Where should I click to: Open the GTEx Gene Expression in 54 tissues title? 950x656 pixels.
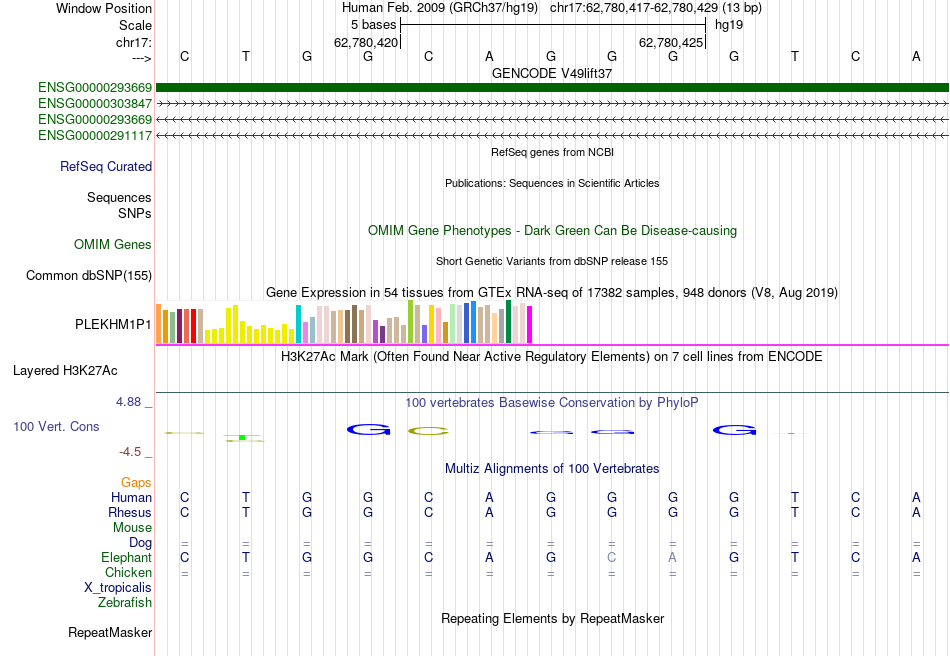[552, 293]
